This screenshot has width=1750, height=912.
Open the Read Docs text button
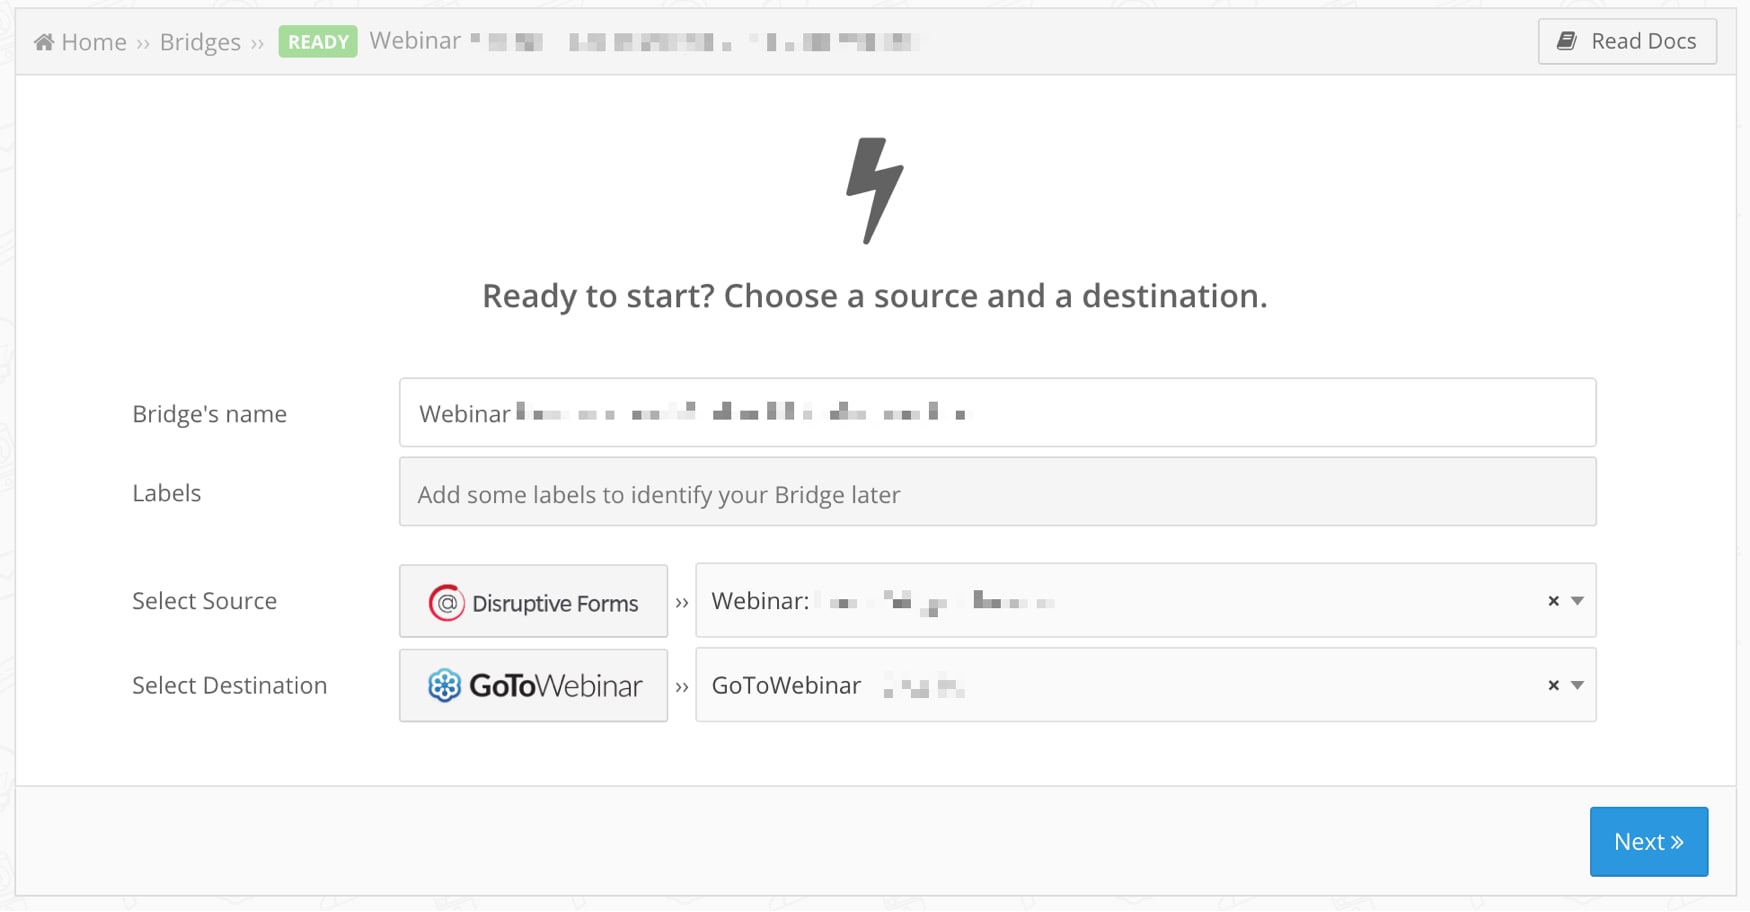tap(1643, 41)
